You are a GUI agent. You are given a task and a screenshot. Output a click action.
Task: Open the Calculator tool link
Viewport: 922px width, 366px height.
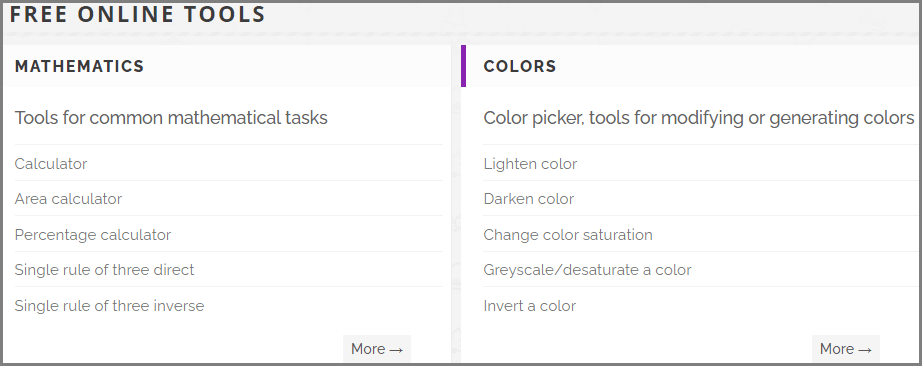[51, 164]
